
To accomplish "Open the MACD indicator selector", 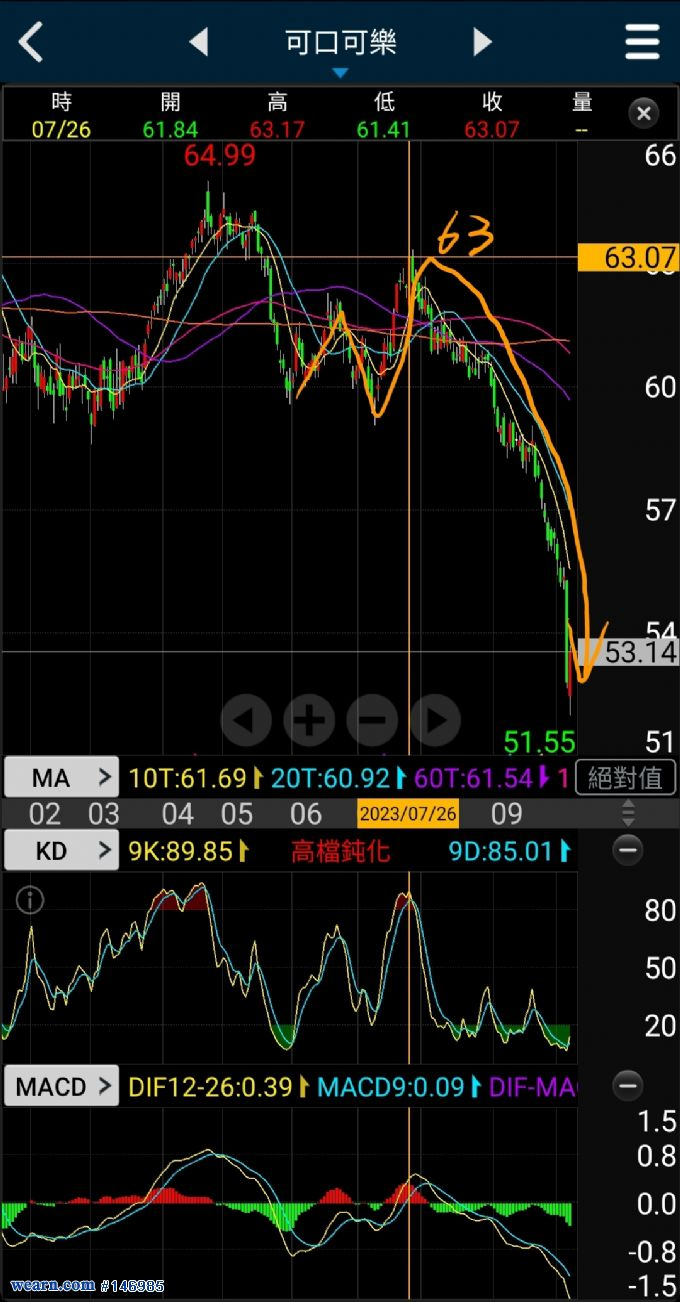I will pyautogui.click(x=62, y=1086).
